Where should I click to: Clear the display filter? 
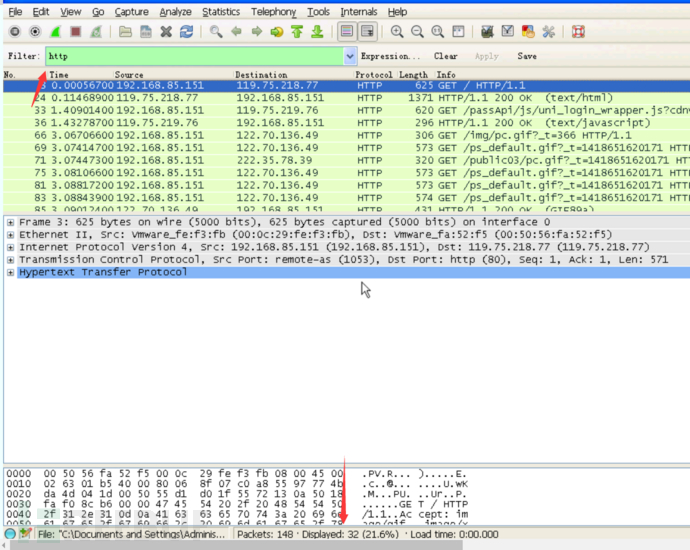(446, 57)
